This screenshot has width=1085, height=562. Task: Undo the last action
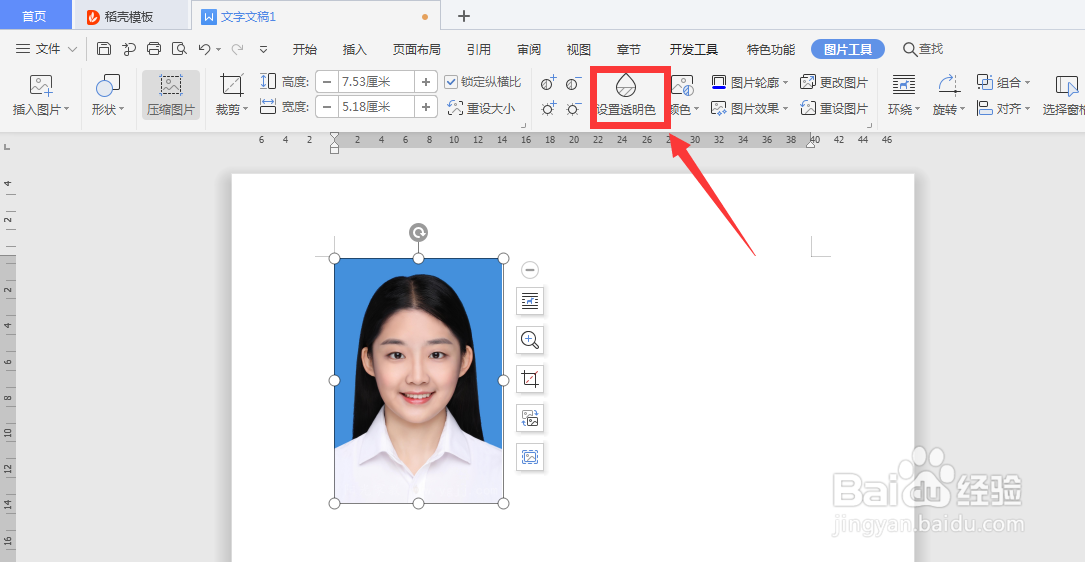[204, 48]
